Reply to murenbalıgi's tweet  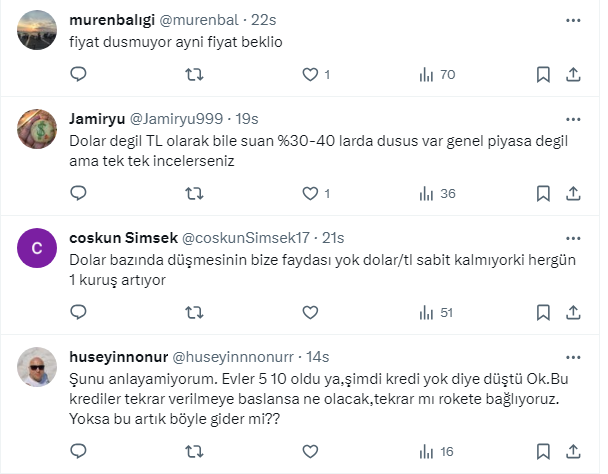79,74
